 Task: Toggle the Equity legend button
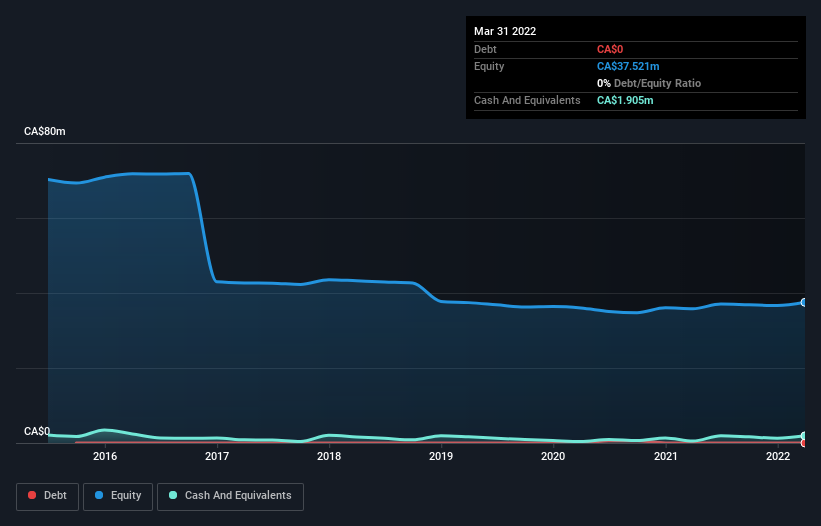118,496
